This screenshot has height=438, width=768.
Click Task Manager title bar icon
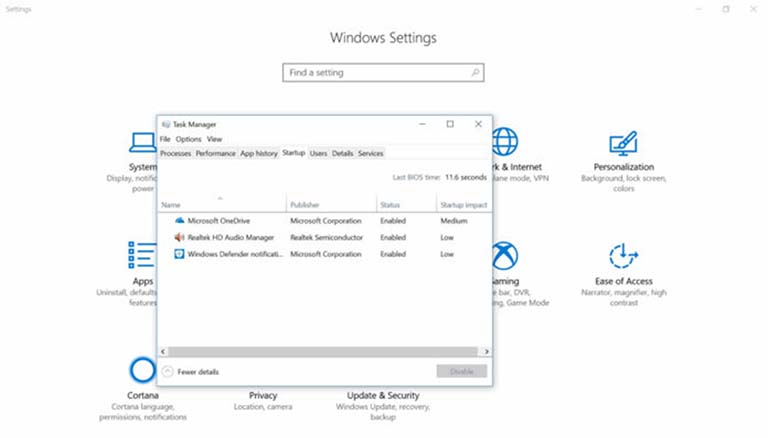pos(166,124)
